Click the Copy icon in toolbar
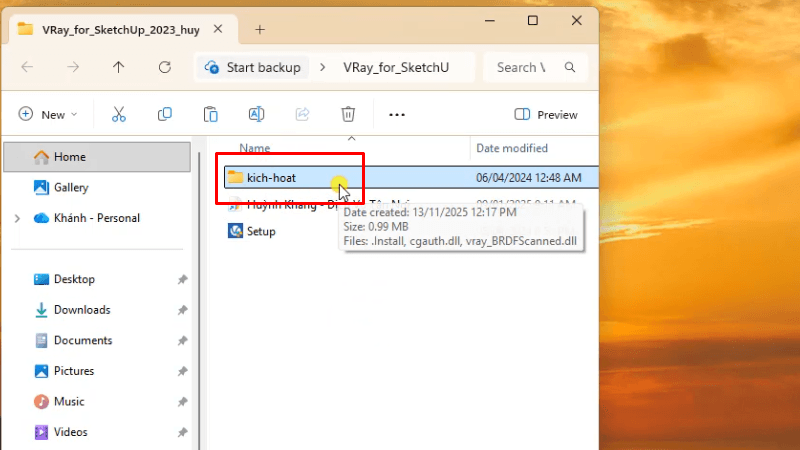Screen dimensions: 800x450 coord(165,115)
